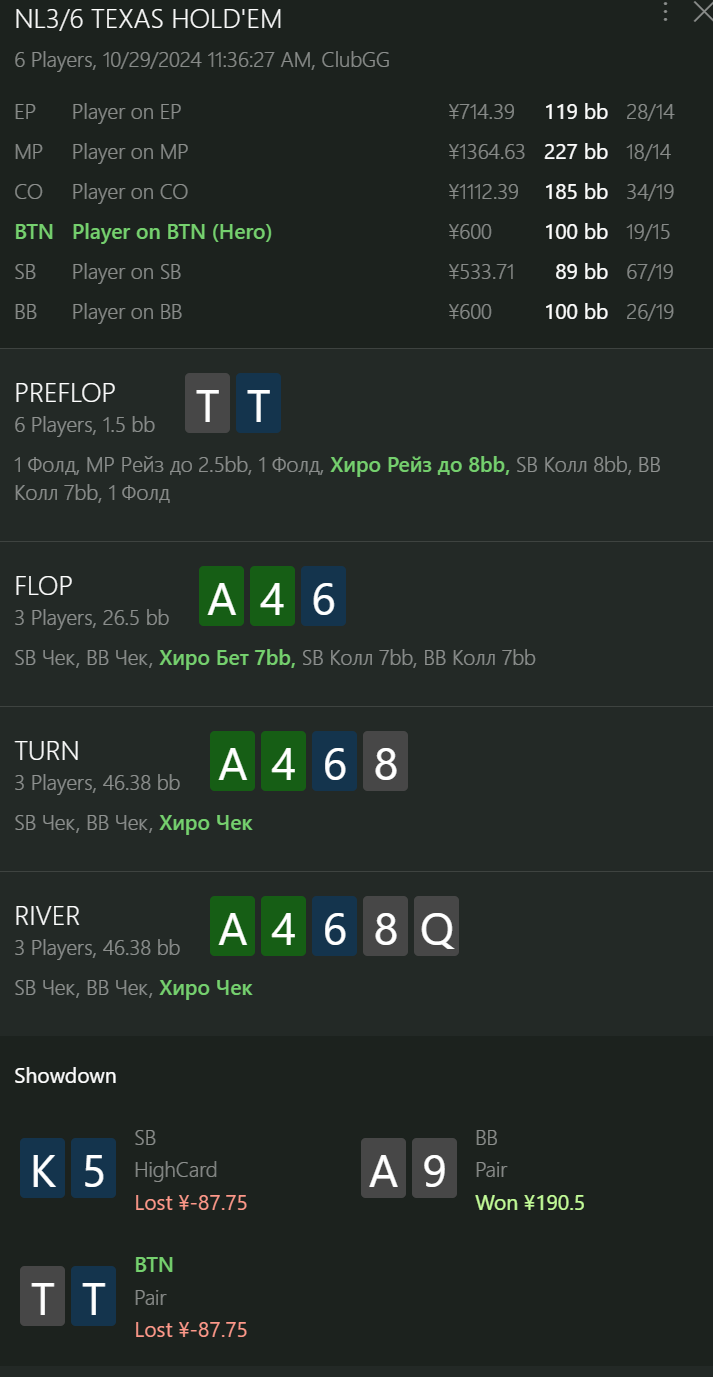Click the Showdown section label

point(65,1076)
